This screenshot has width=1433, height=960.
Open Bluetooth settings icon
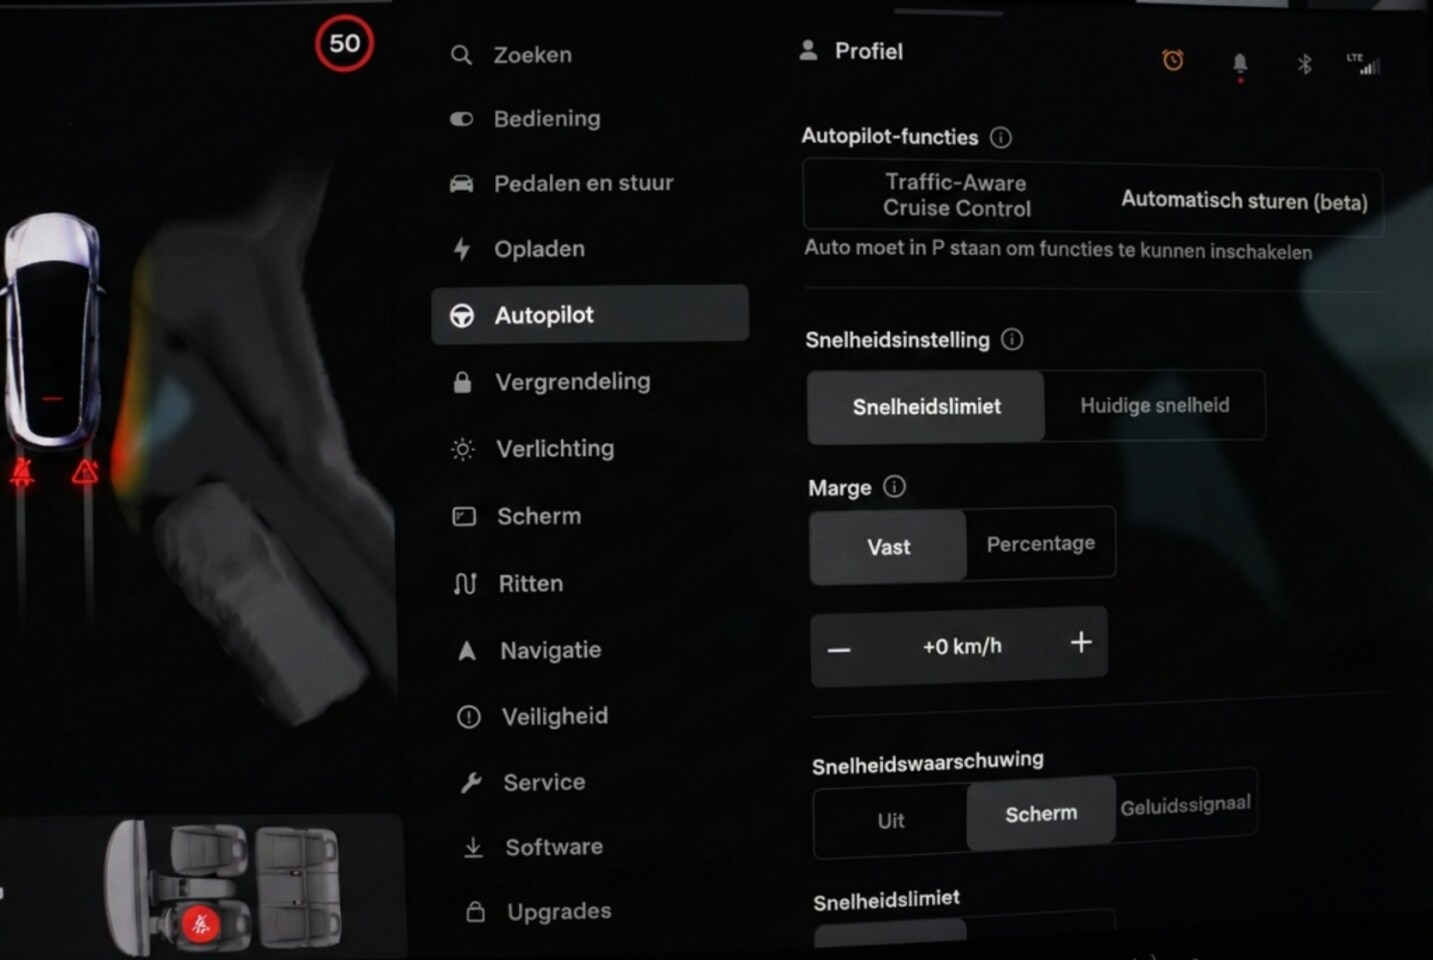coord(1304,64)
